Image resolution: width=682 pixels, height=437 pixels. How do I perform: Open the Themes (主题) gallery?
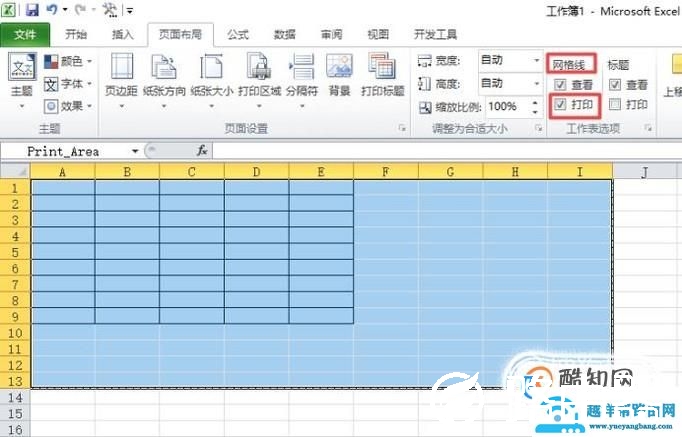[x=21, y=81]
